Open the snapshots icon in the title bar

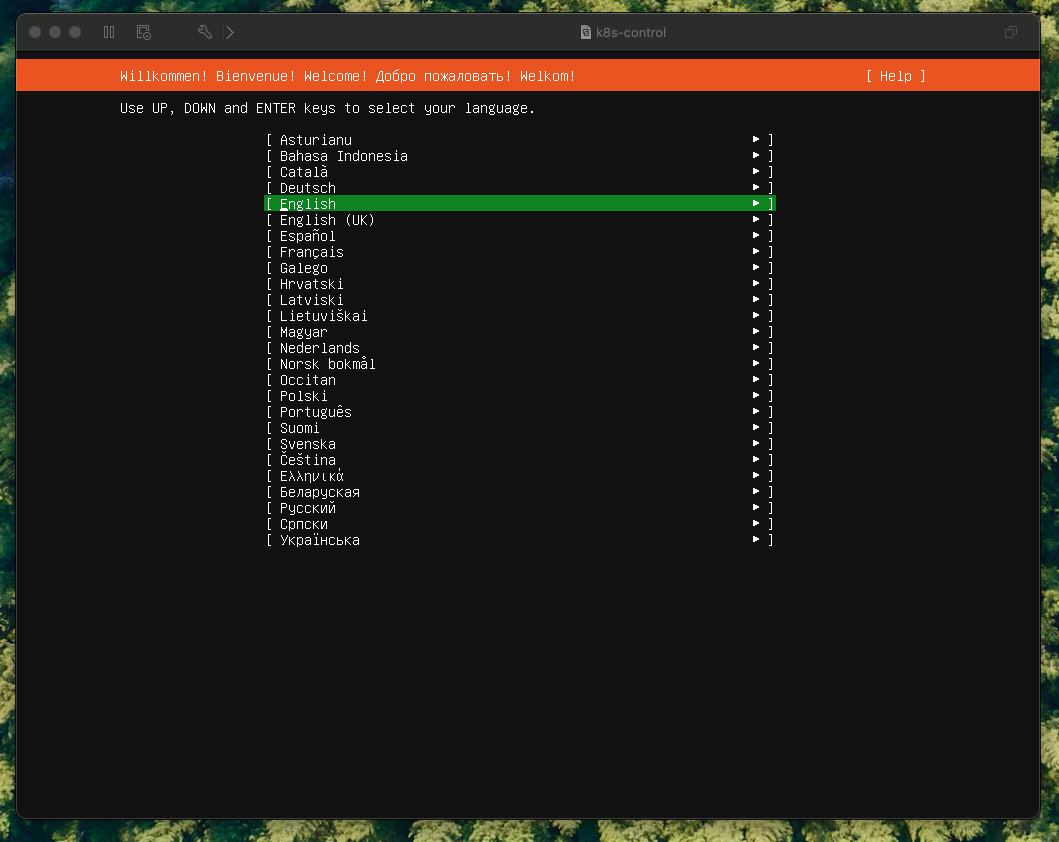point(143,32)
